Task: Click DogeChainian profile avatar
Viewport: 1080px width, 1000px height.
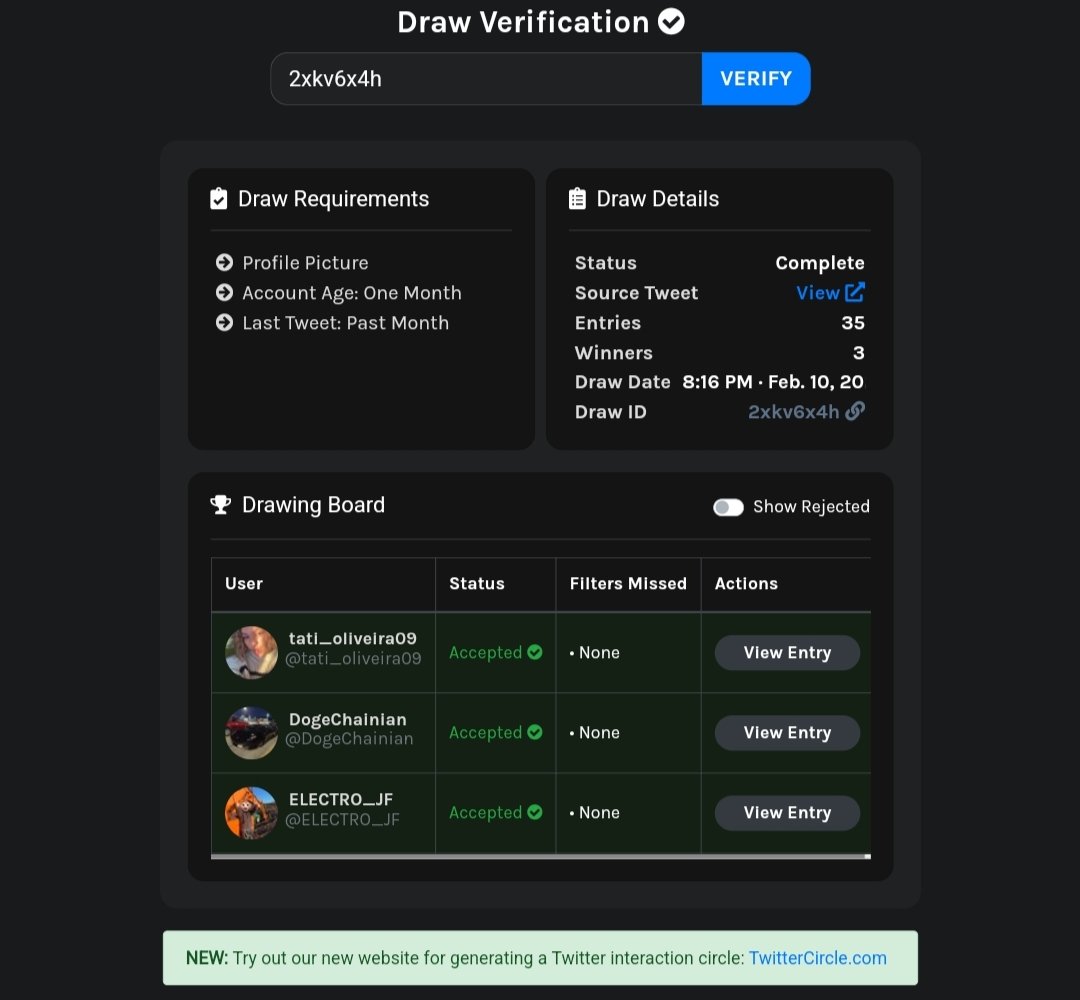Action: coord(251,732)
